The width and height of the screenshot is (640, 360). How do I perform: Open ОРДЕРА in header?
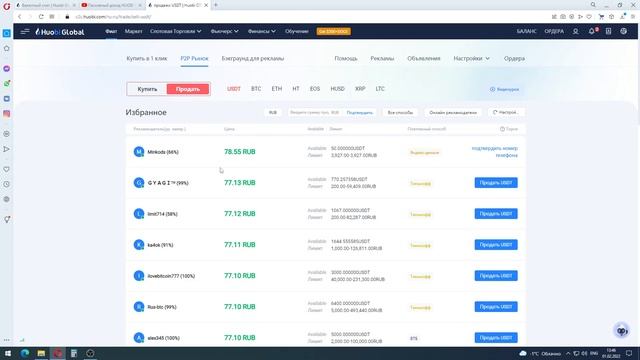pos(554,31)
